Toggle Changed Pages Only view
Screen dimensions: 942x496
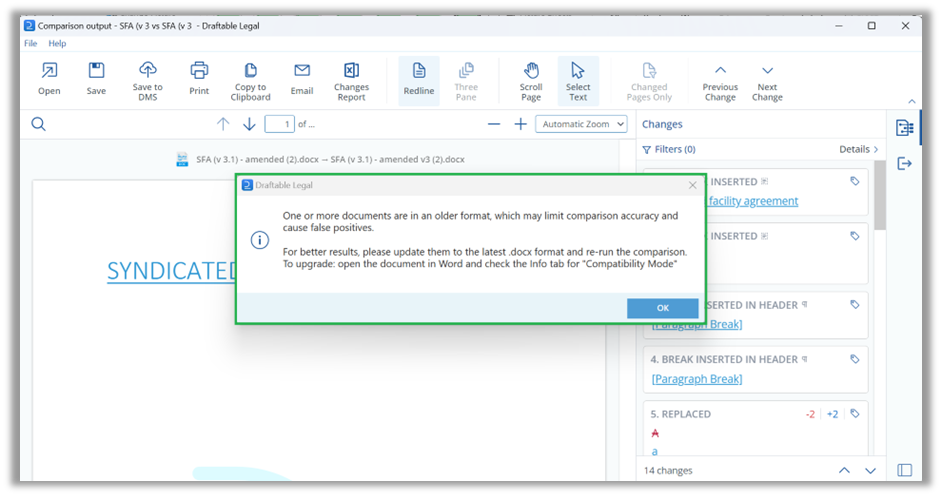pos(649,80)
